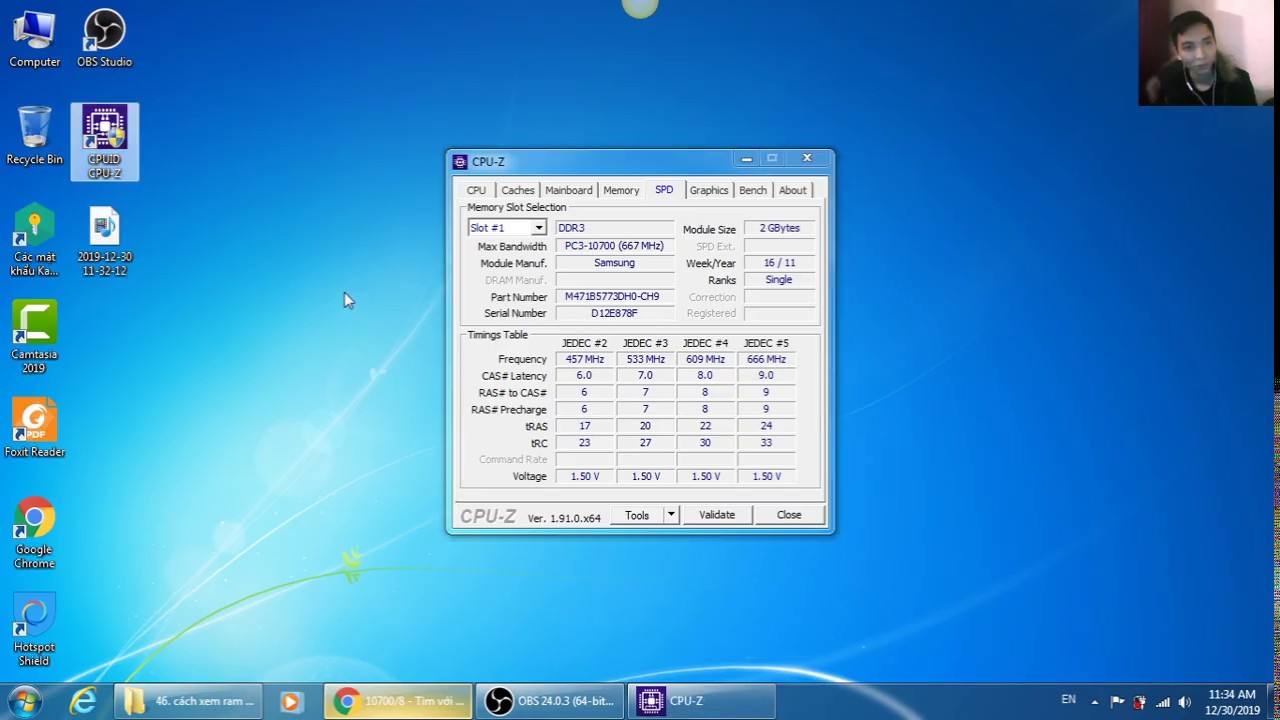The height and width of the screenshot is (720, 1280).
Task: Click the Ver. 1.91.0.x64 version text
Action: (x=564, y=518)
